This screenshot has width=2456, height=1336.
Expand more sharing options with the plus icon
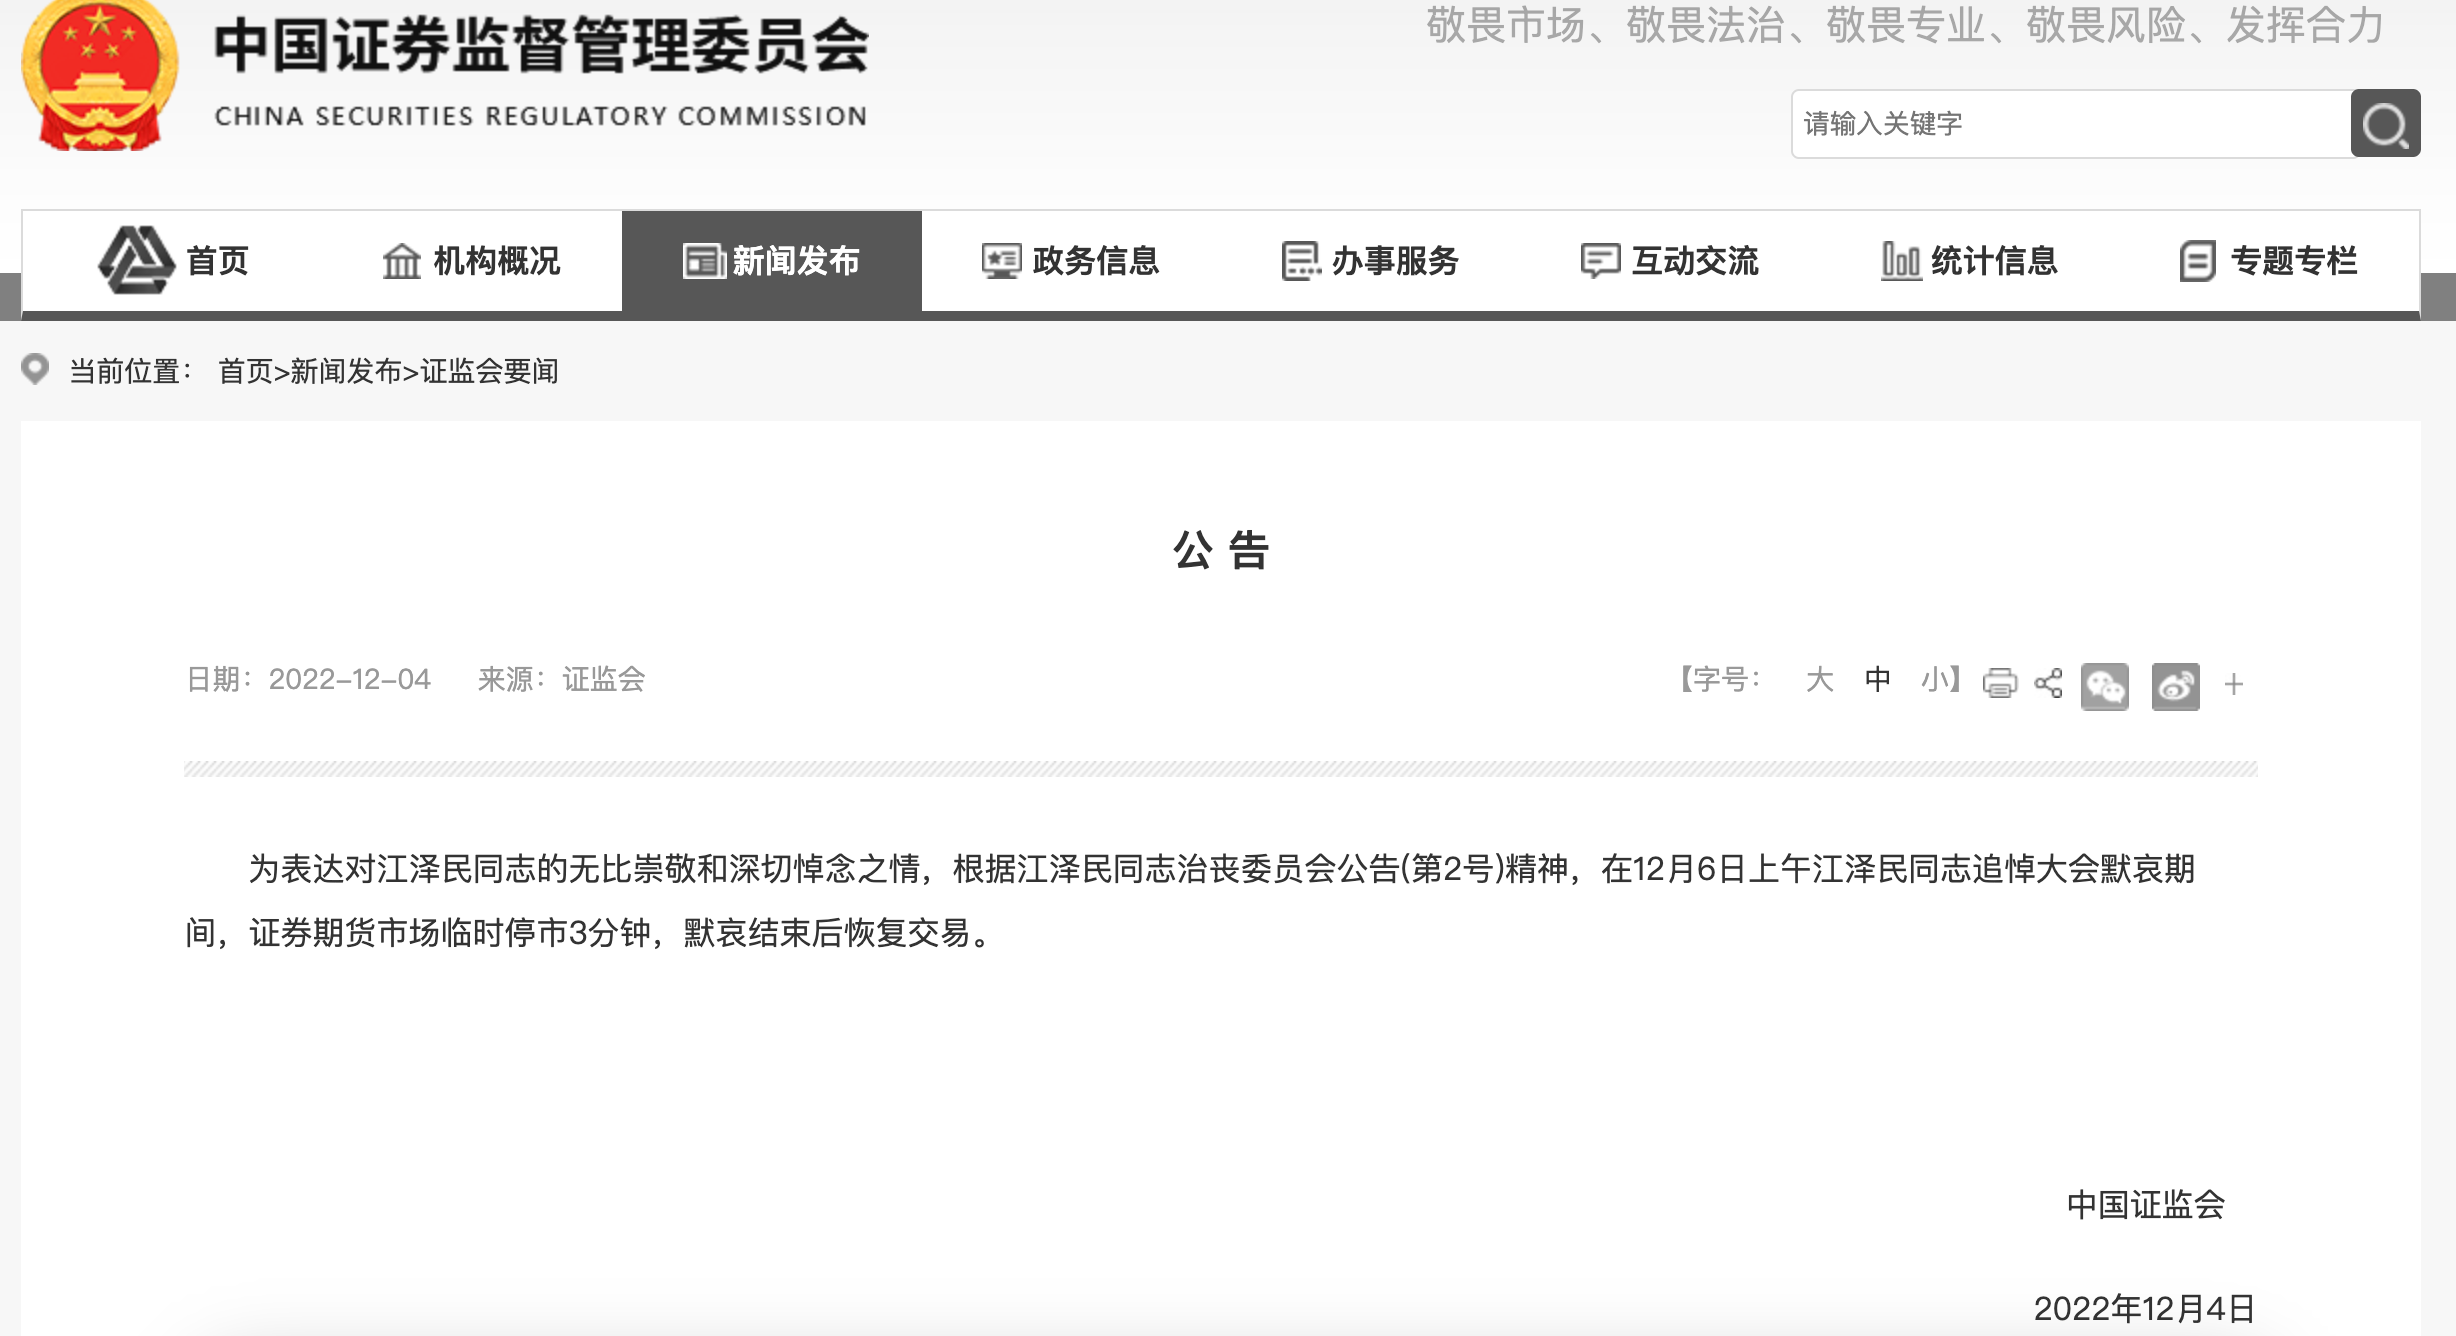click(x=2234, y=685)
